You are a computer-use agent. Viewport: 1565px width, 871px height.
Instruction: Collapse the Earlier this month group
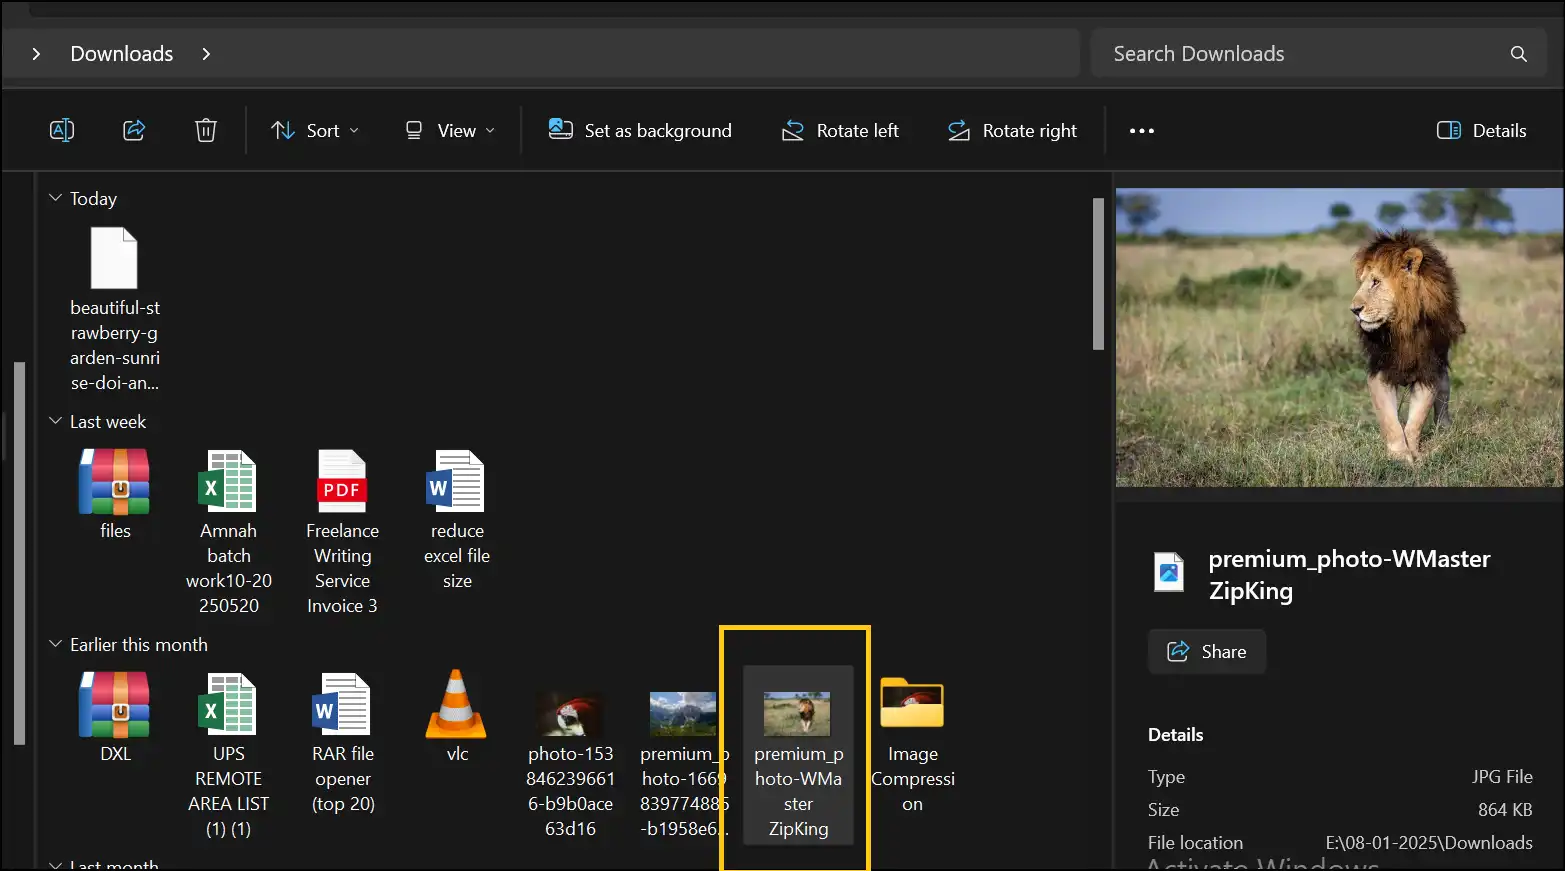55,644
